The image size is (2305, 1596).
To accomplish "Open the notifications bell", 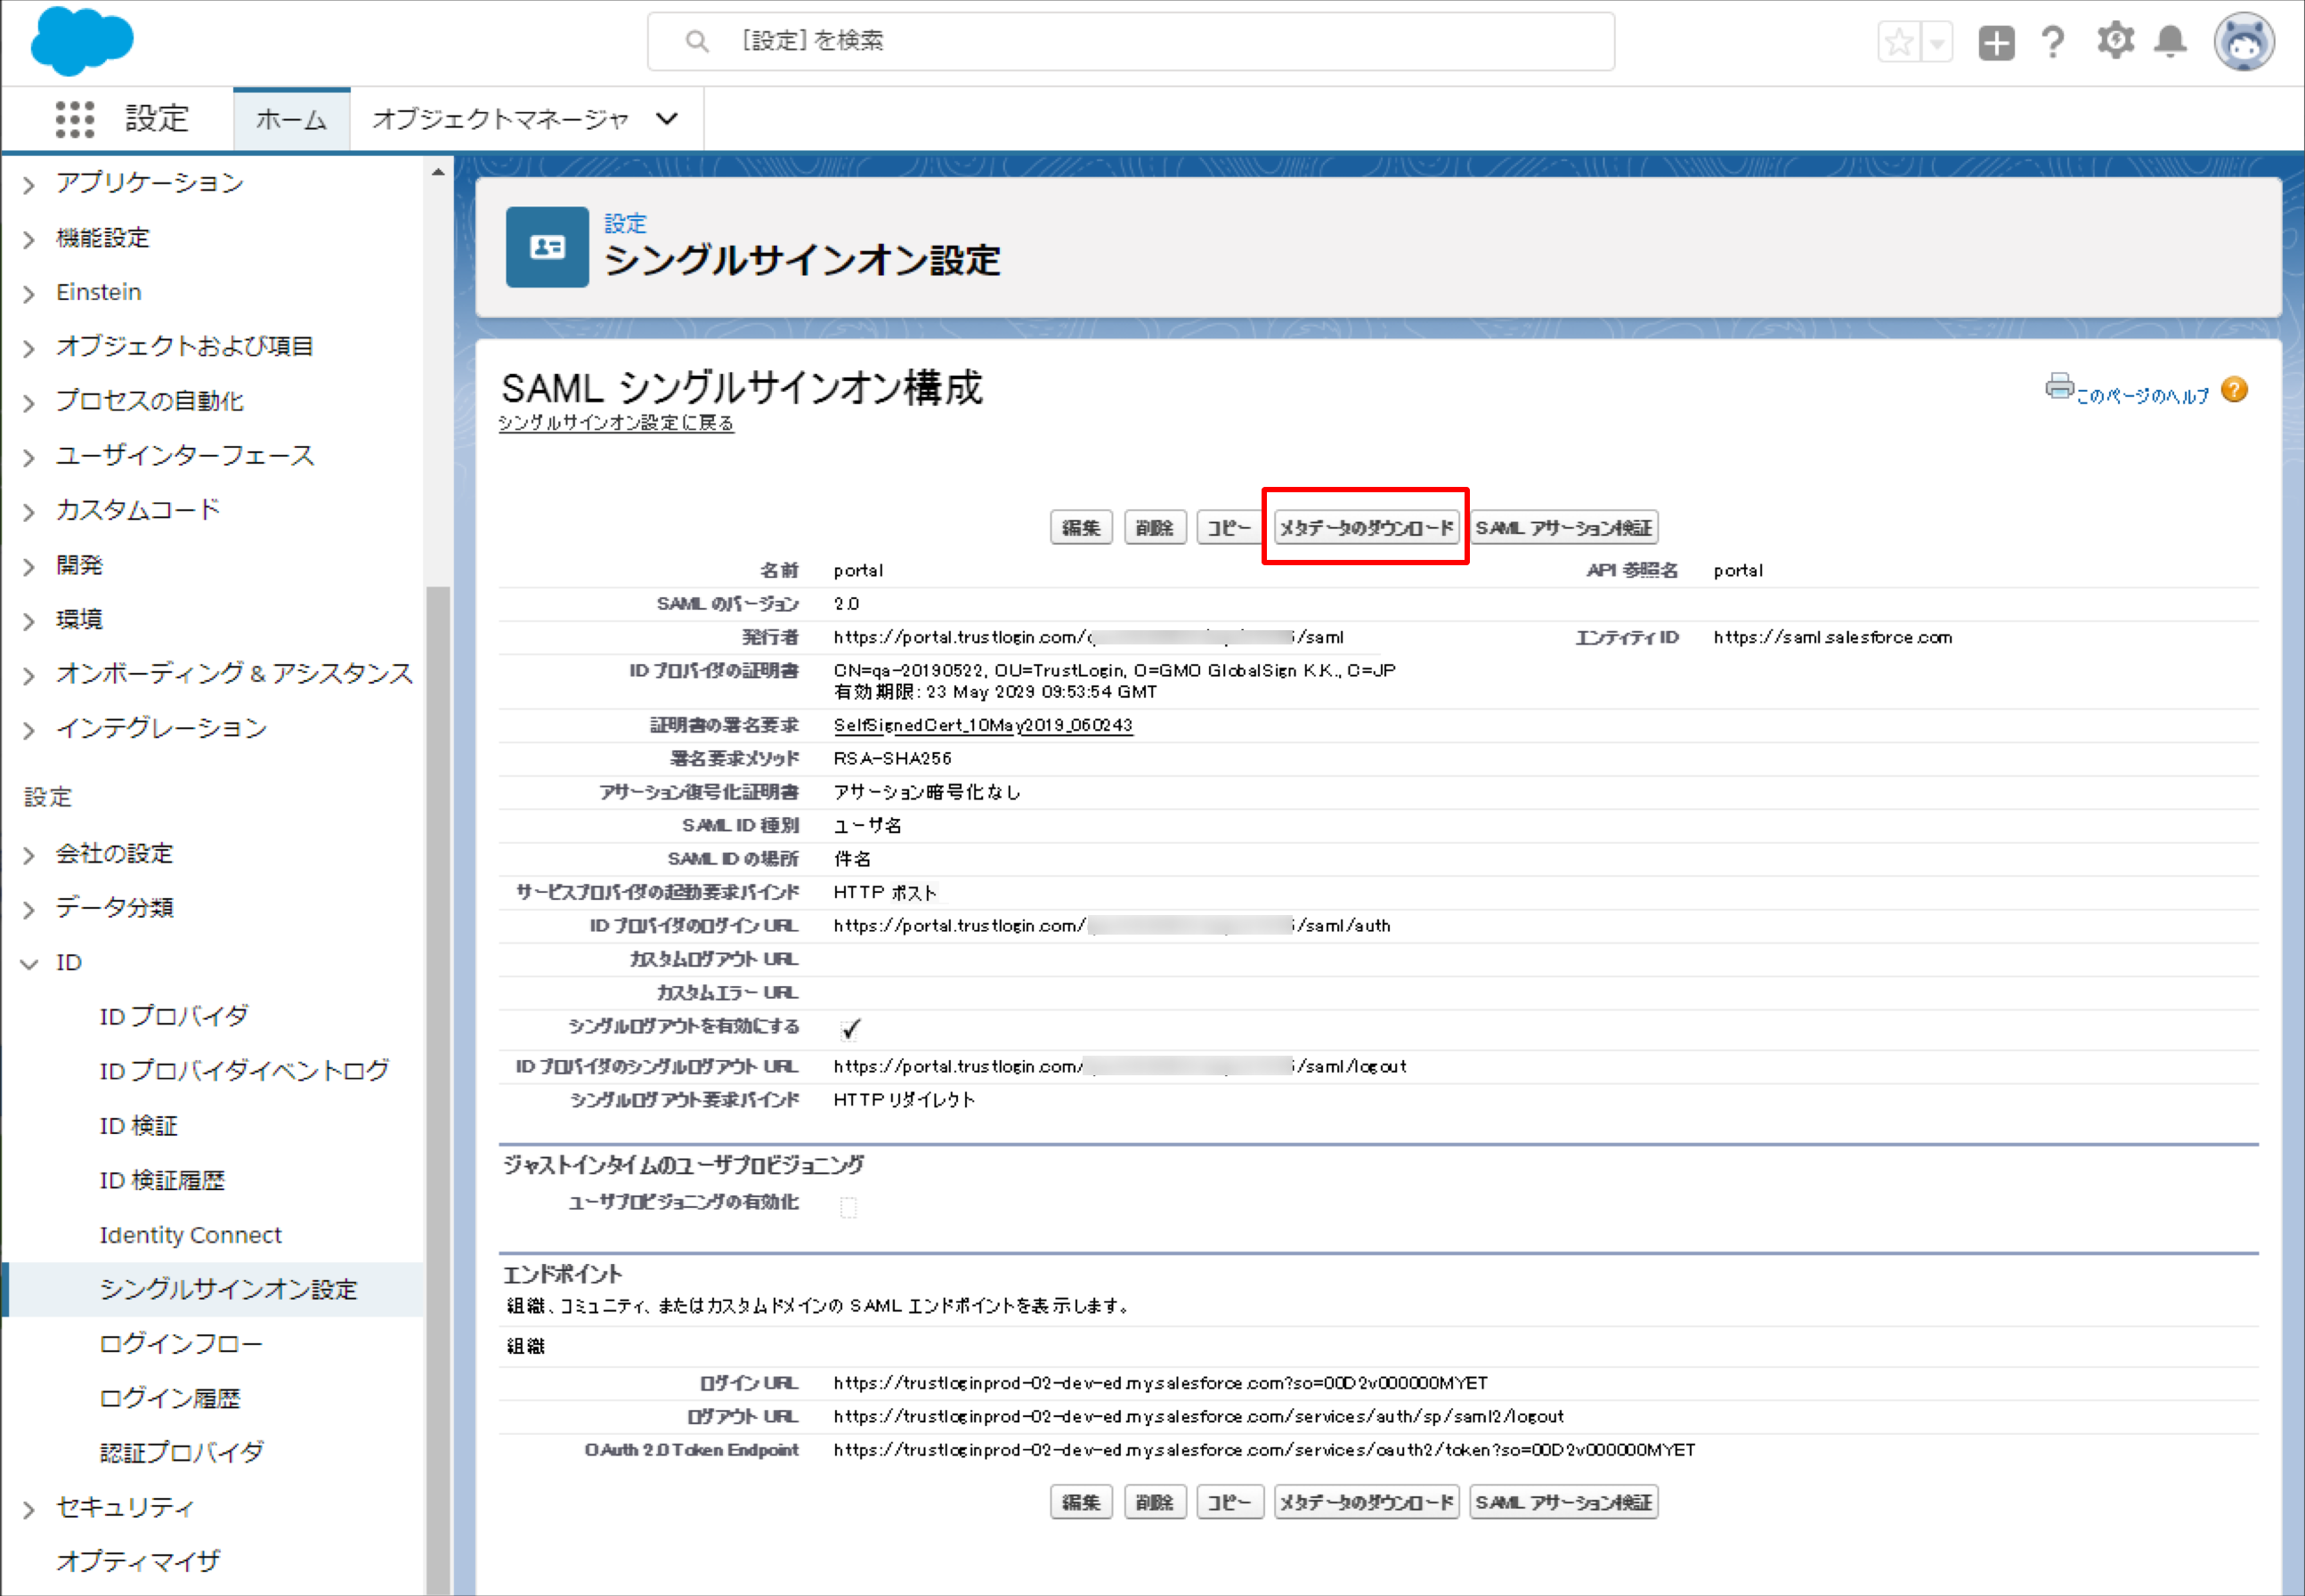I will [x=2170, y=42].
